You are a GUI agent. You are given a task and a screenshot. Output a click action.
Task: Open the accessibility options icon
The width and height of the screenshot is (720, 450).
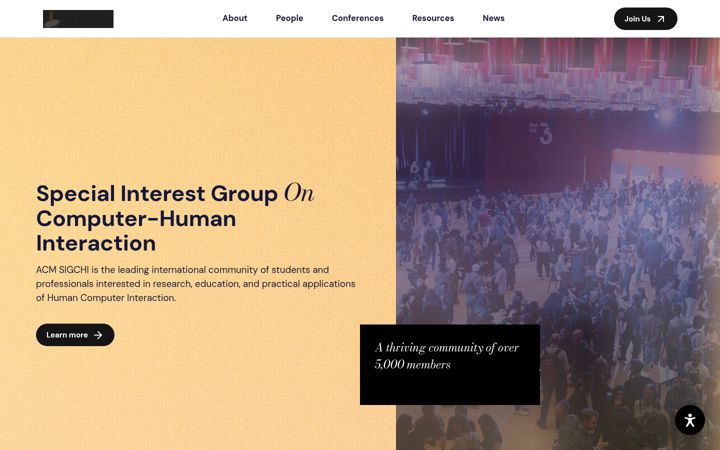689,420
